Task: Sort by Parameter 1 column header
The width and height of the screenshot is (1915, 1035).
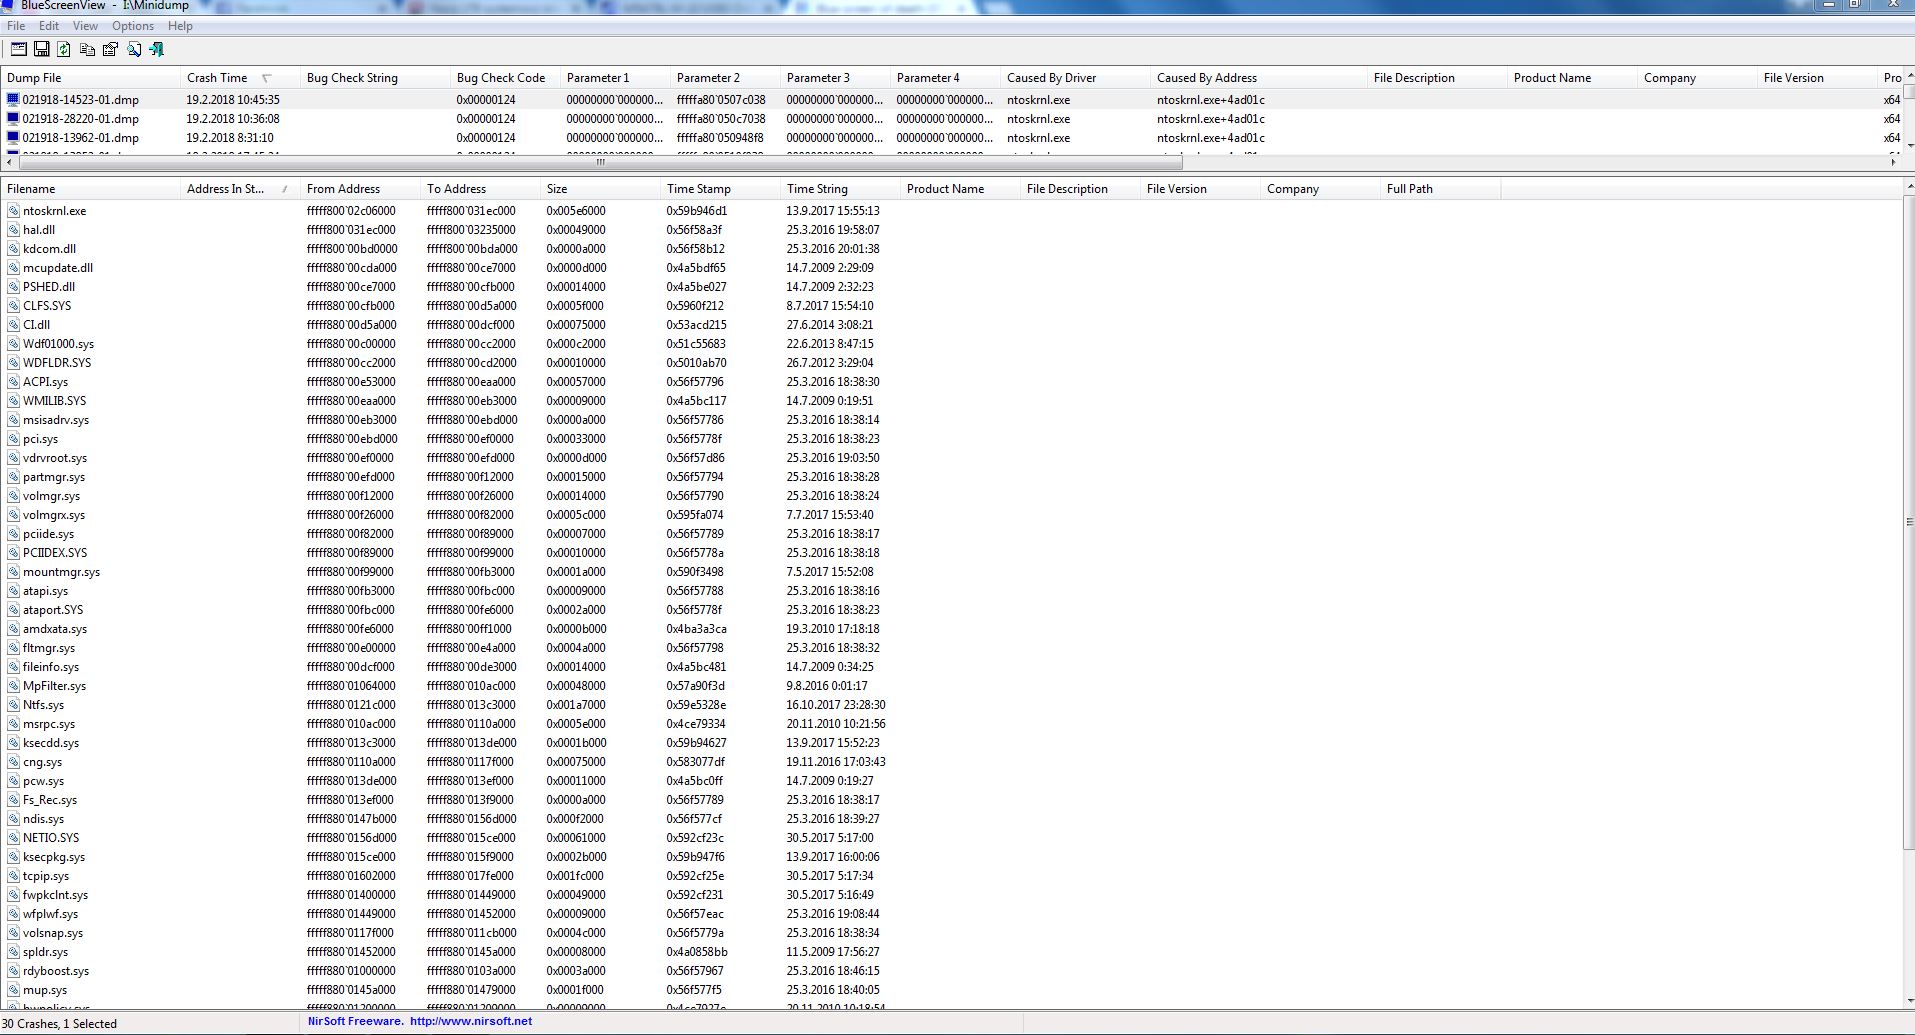Action: point(615,78)
